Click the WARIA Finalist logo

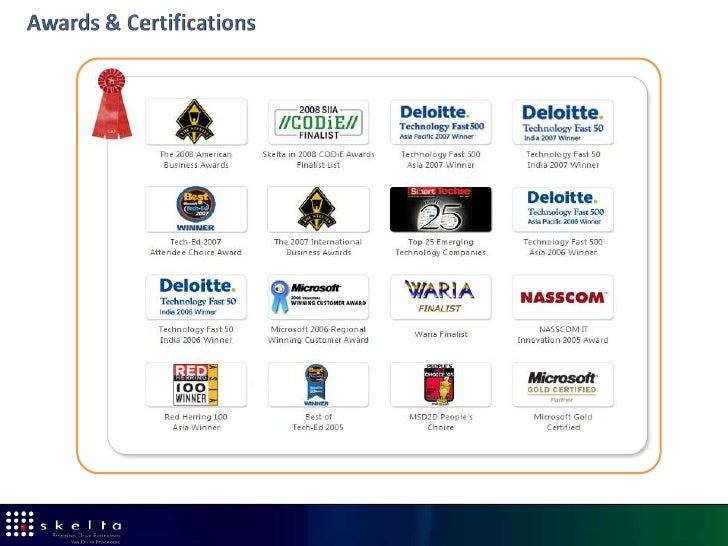(440, 297)
